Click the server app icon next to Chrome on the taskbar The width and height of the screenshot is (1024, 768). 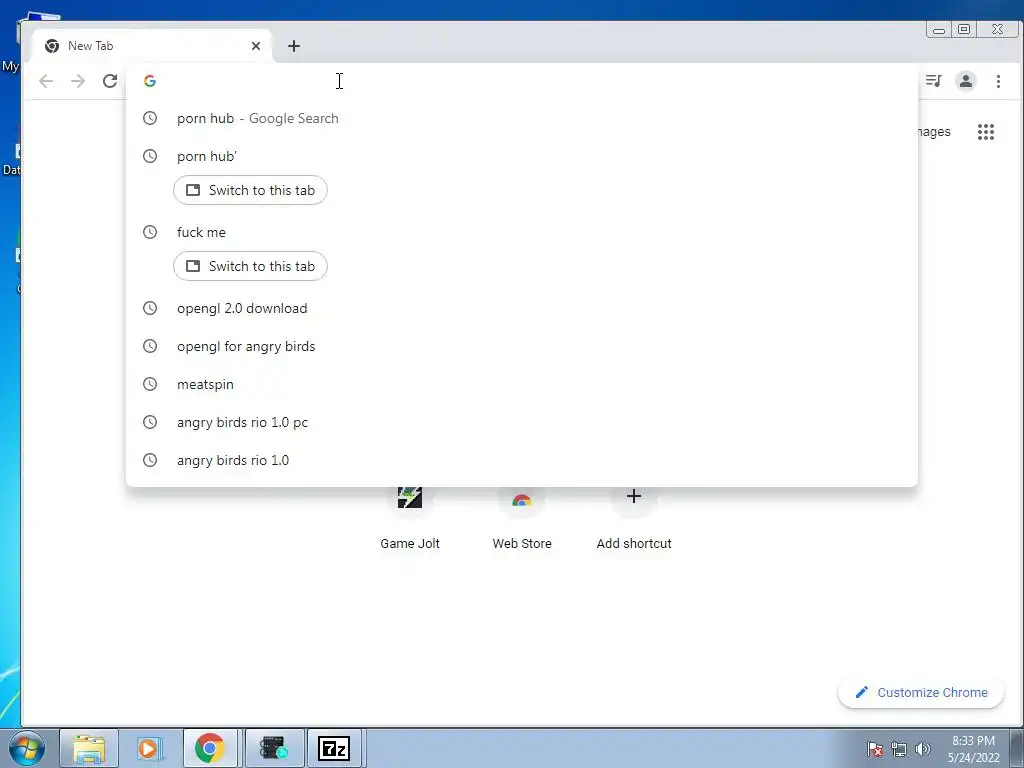click(273, 748)
